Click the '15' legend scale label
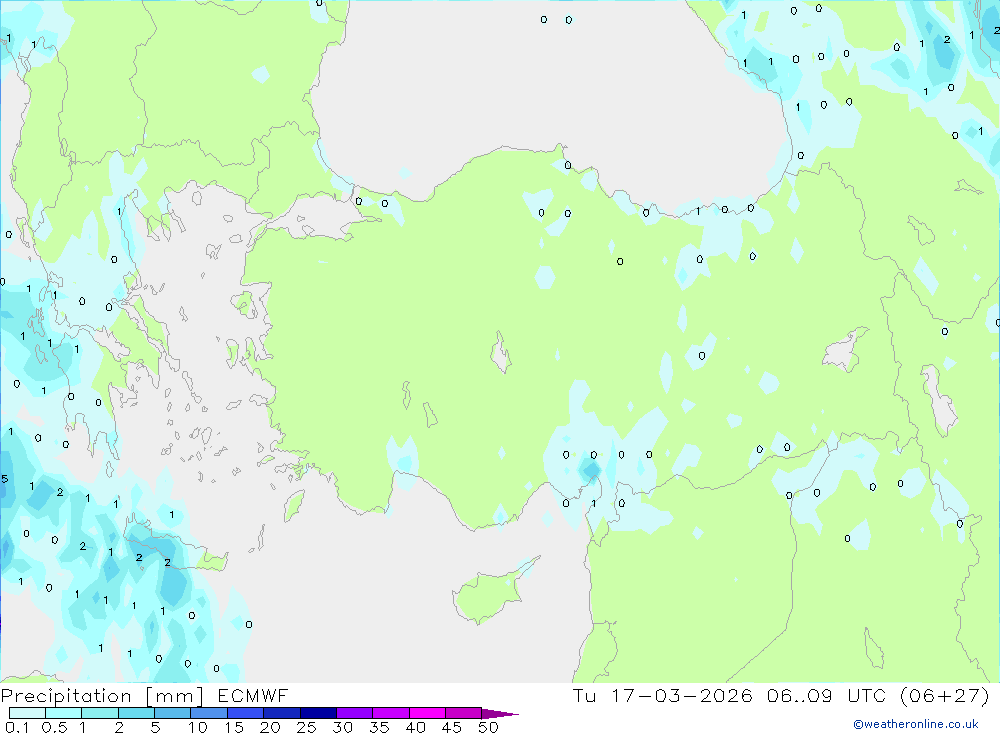The height and width of the screenshot is (733, 1000). coord(234,727)
